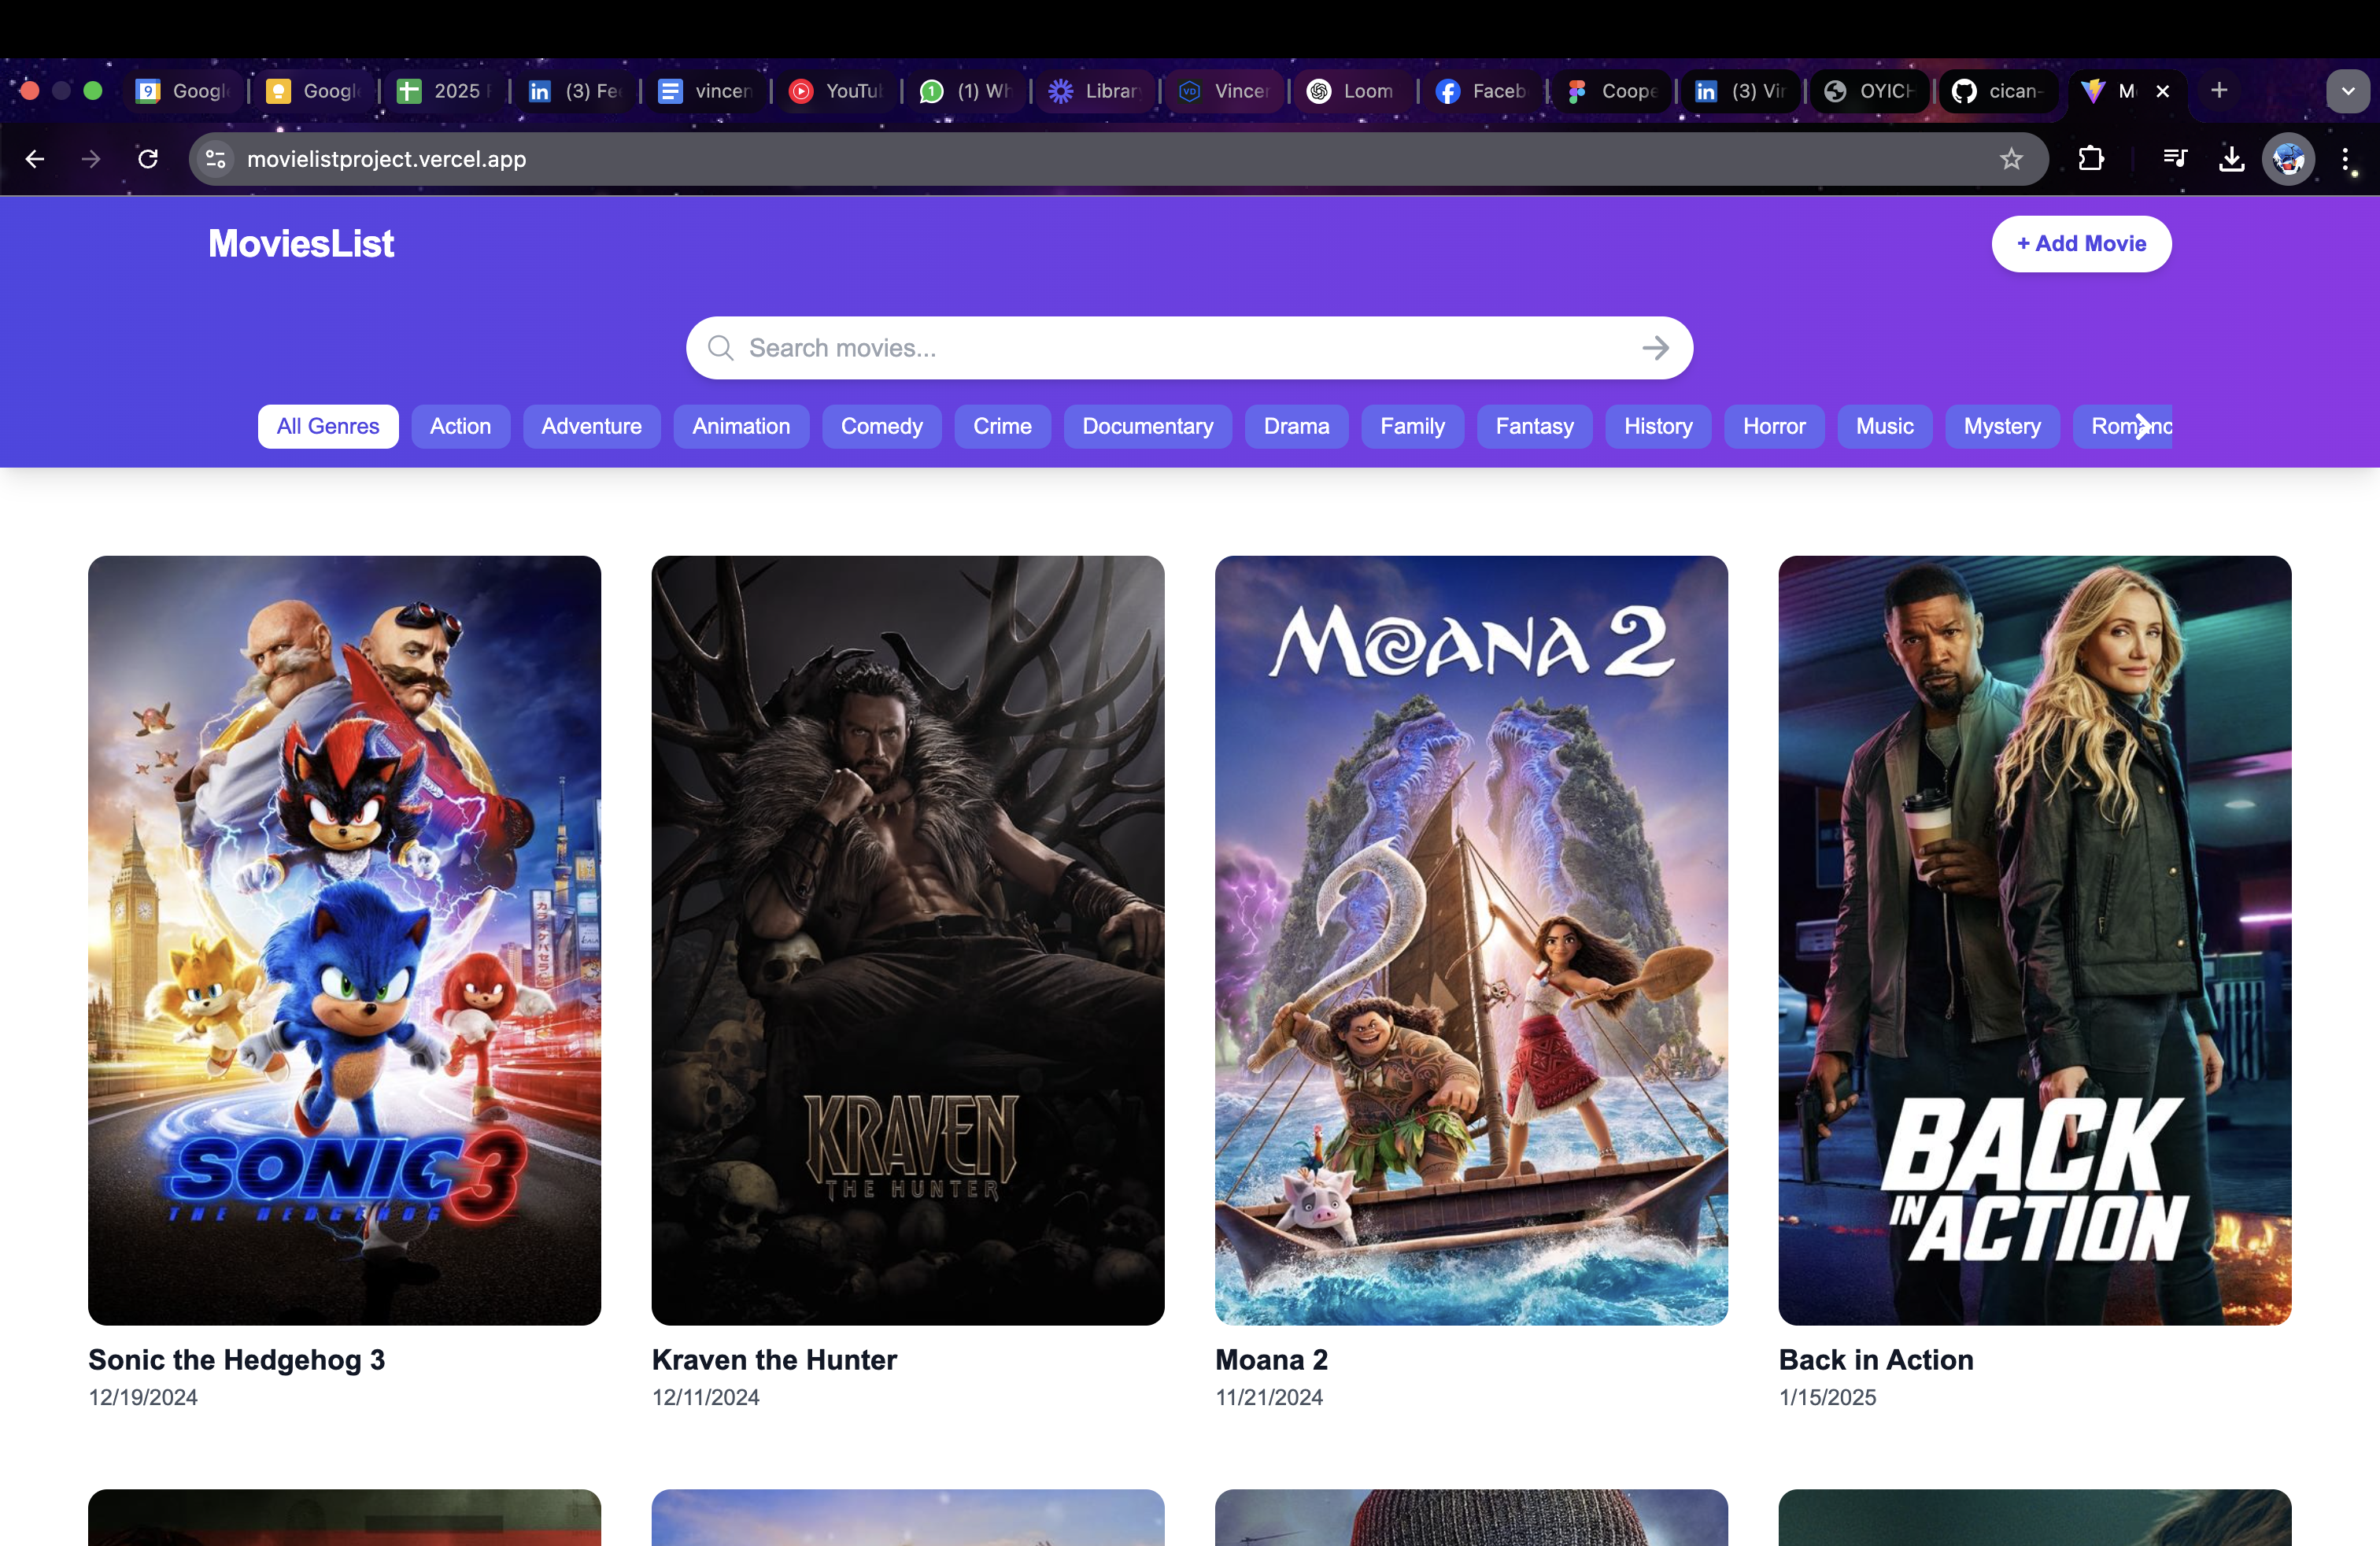The width and height of the screenshot is (2380, 1546).
Task: Switch to the Figma Cooper tab
Action: tap(1612, 91)
